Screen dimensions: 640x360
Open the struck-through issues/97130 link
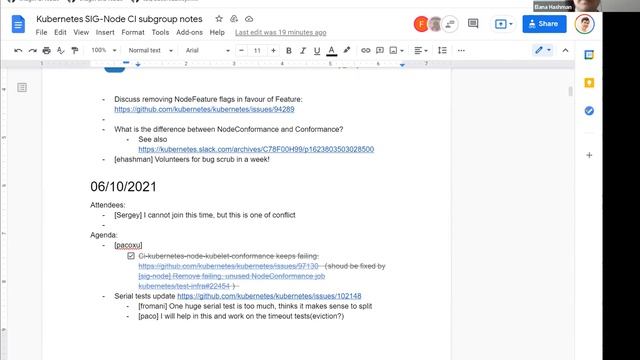tap(228, 266)
